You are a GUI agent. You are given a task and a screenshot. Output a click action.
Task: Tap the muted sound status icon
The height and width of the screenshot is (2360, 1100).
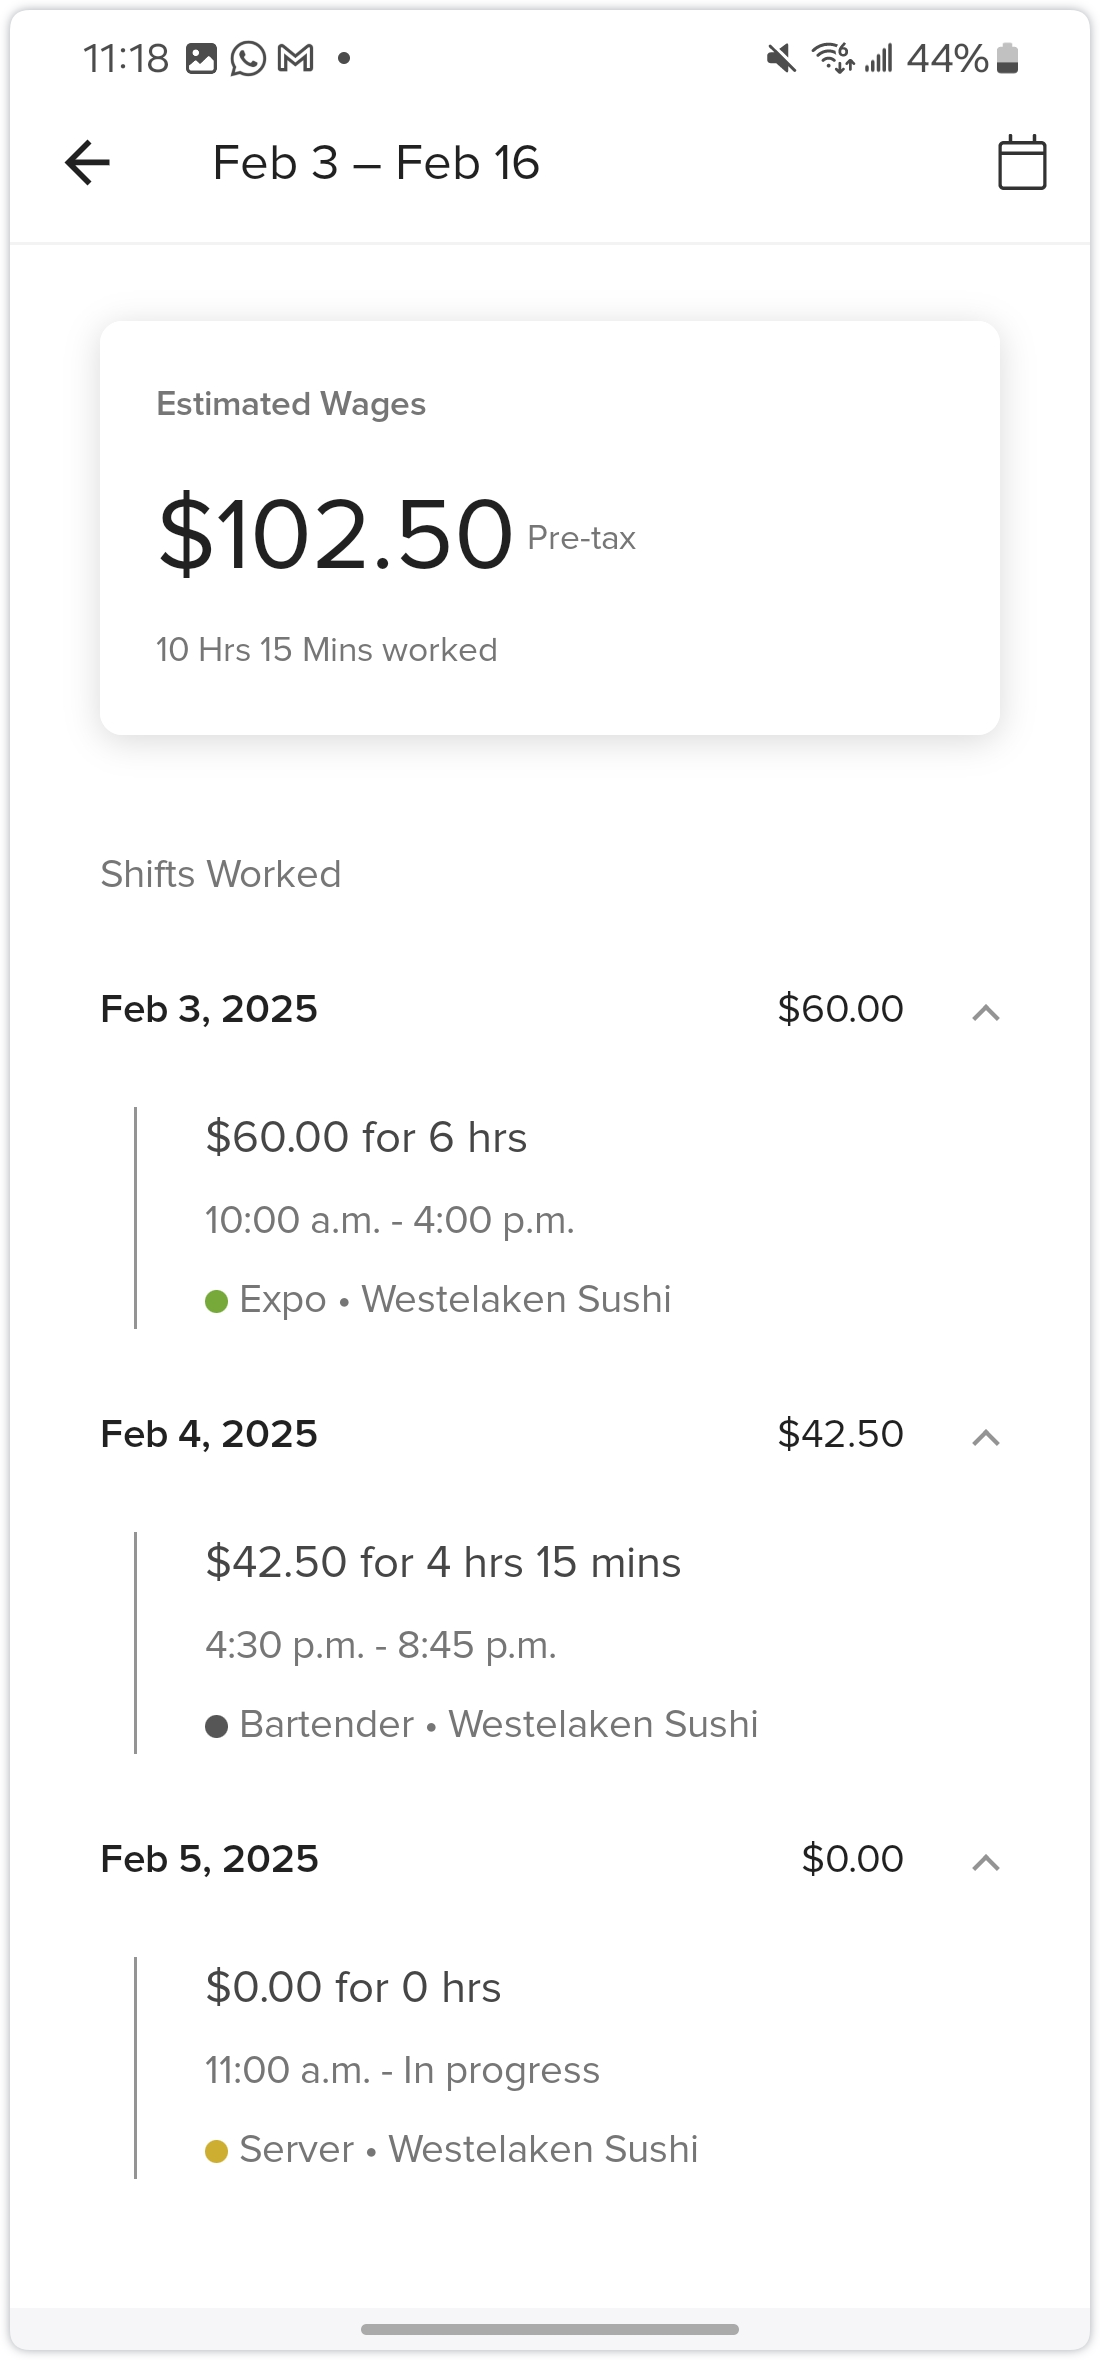pos(781,59)
